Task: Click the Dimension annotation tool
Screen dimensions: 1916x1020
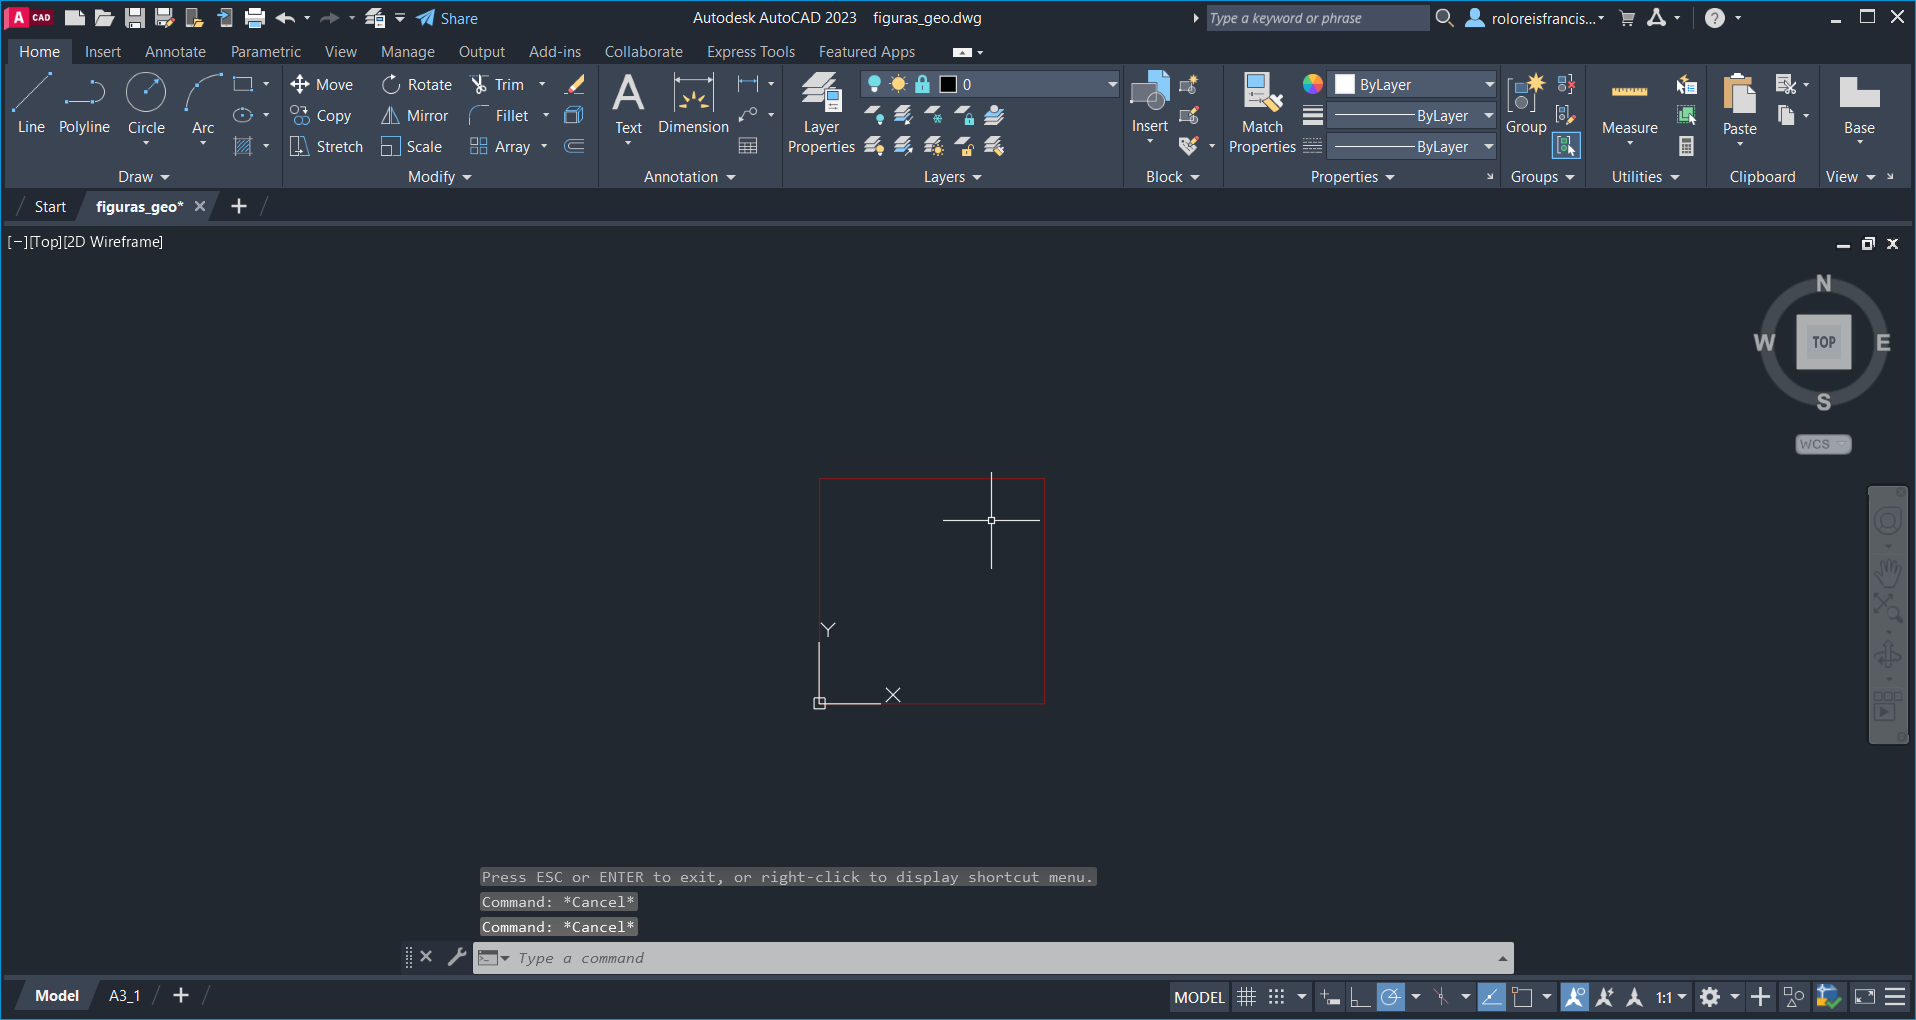Action: click(693, 103)
